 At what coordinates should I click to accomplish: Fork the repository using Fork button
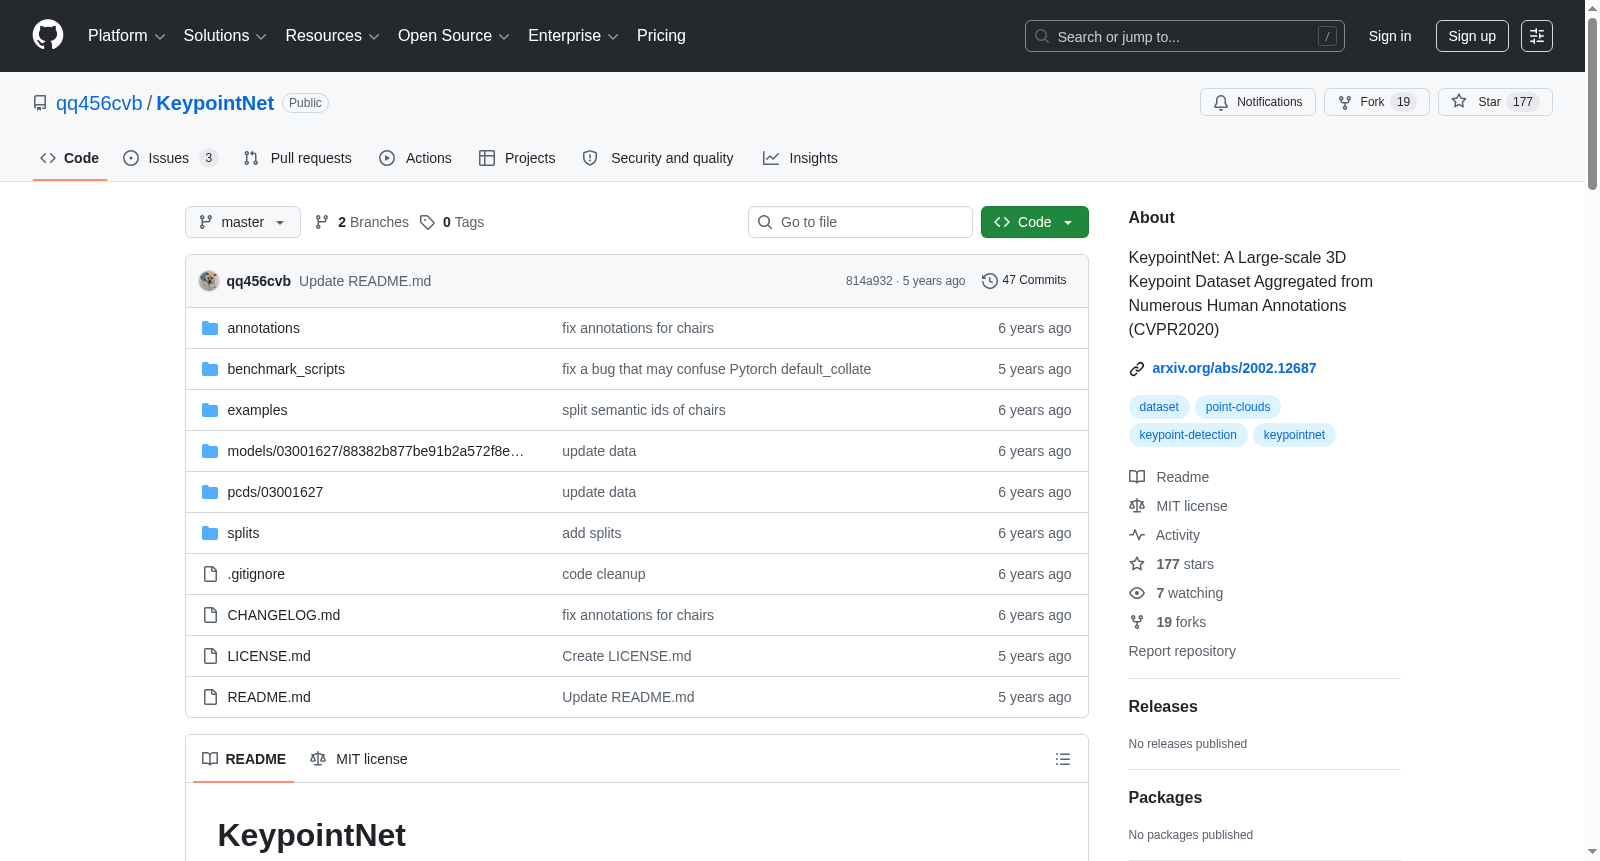(1377, 102)
